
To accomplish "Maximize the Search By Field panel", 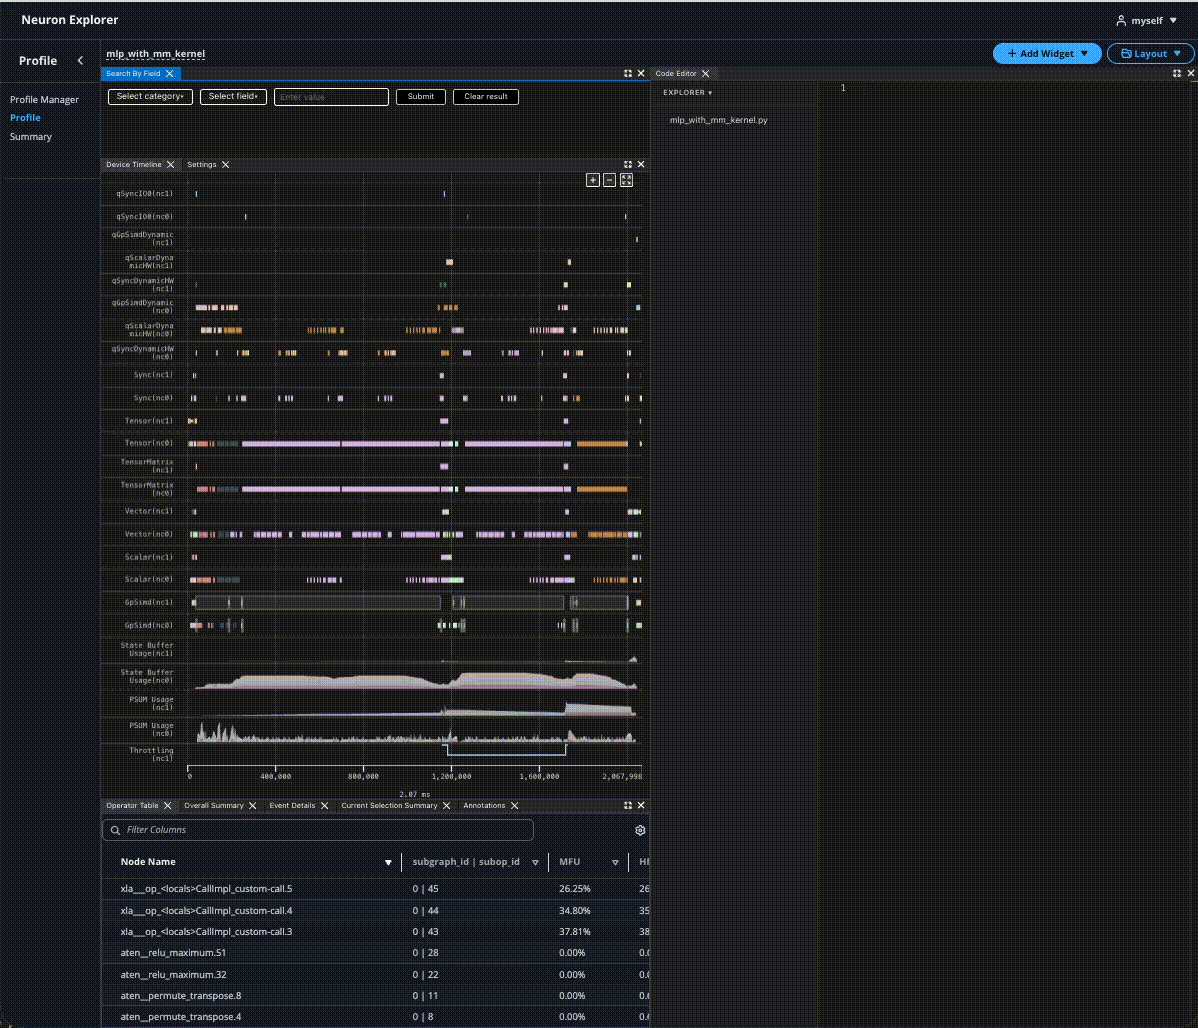I will click(x=628, y=74).
